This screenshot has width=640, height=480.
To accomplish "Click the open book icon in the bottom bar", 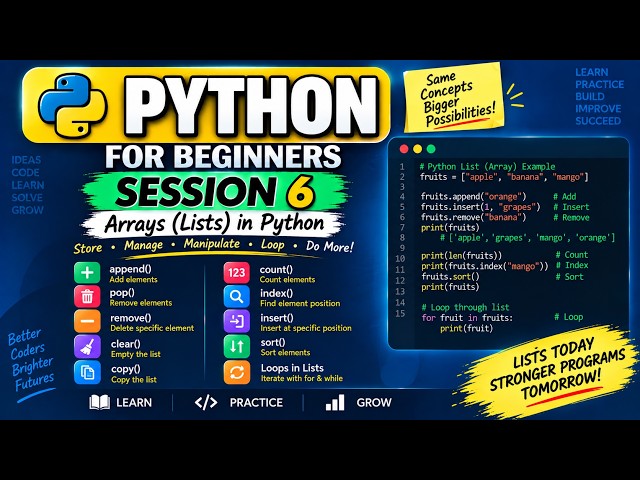I will (100, 402).
